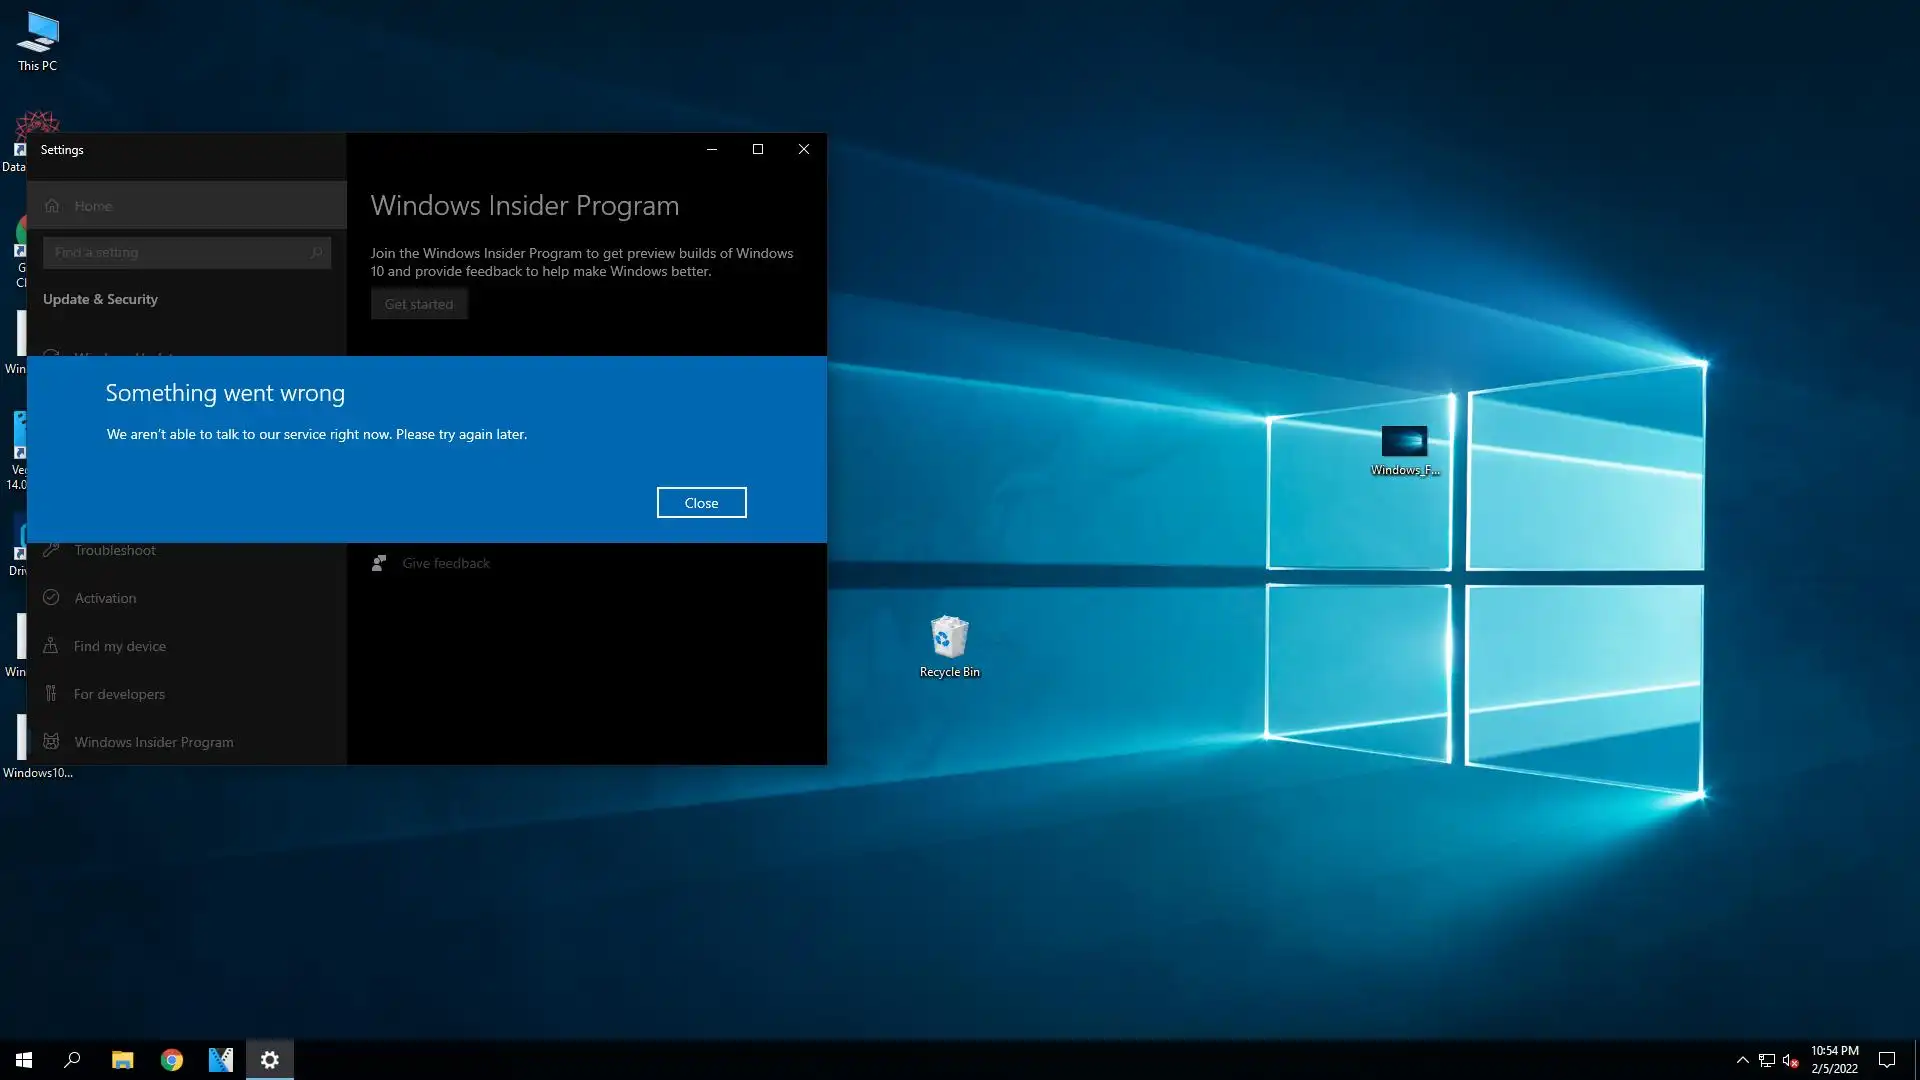This screenshot has width=1920, height=1080.
Task: Click the Give feedback link
Action: click(x=446, y=563)
